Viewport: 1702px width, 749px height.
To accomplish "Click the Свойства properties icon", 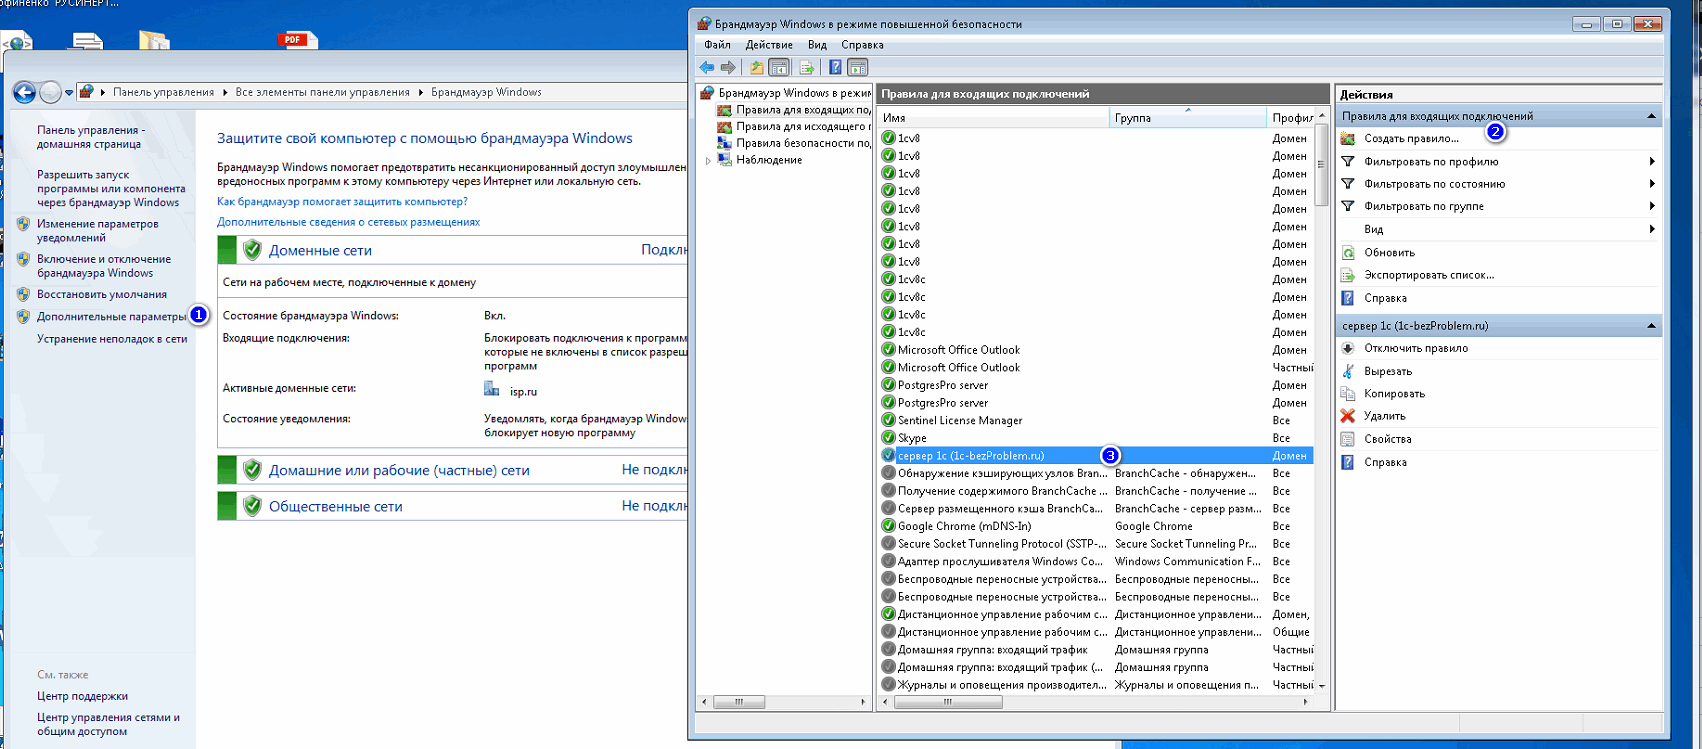I will coord(1348,439).
